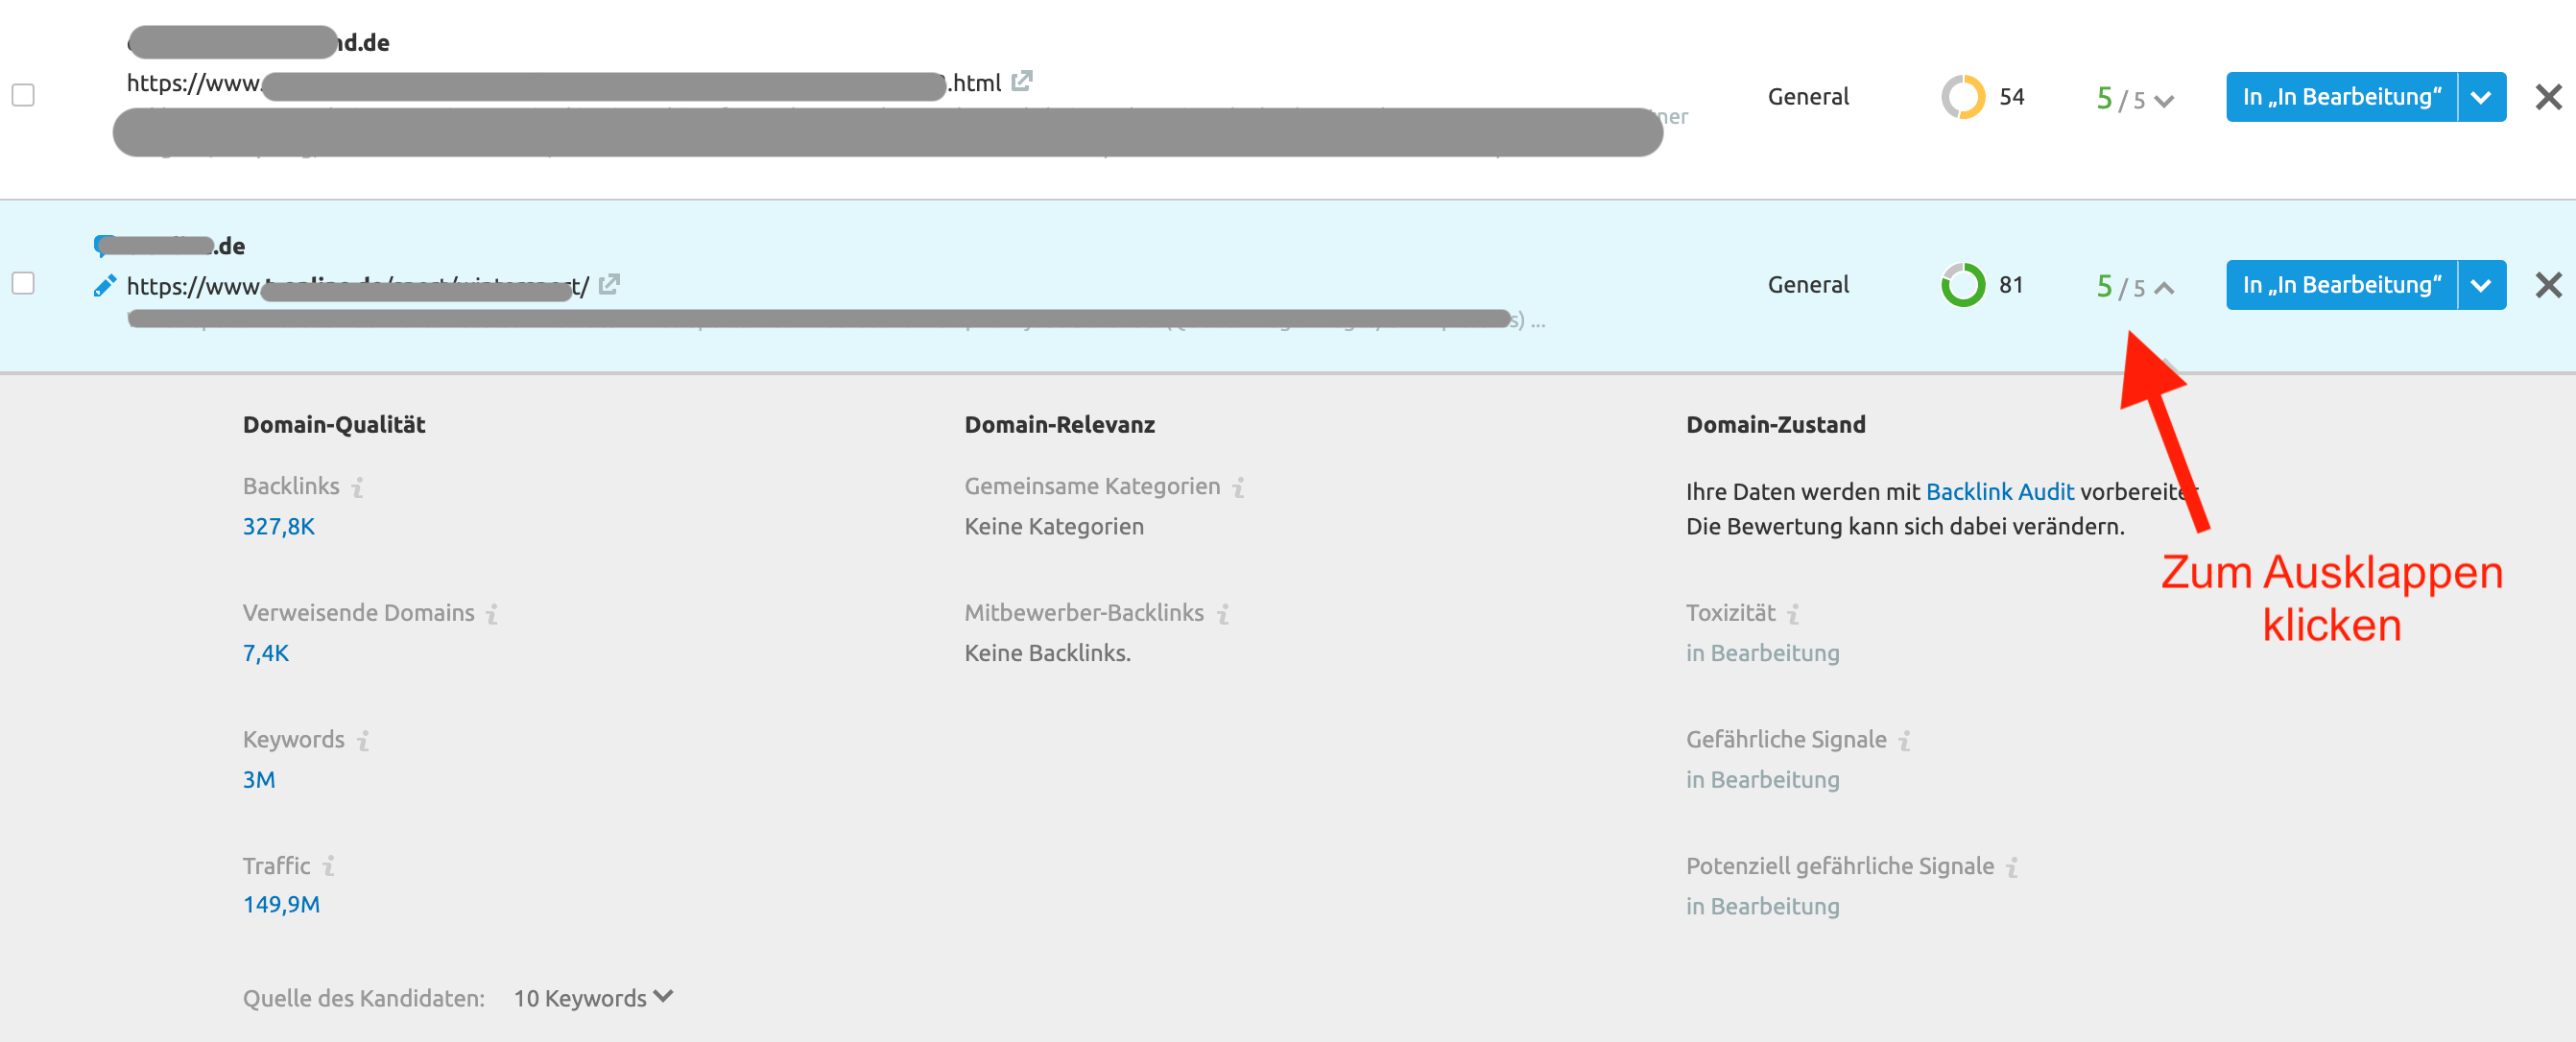2576x1042 pixels.
Task: Click Domain-Qualität heading
Action: click(x=334, y=425)
